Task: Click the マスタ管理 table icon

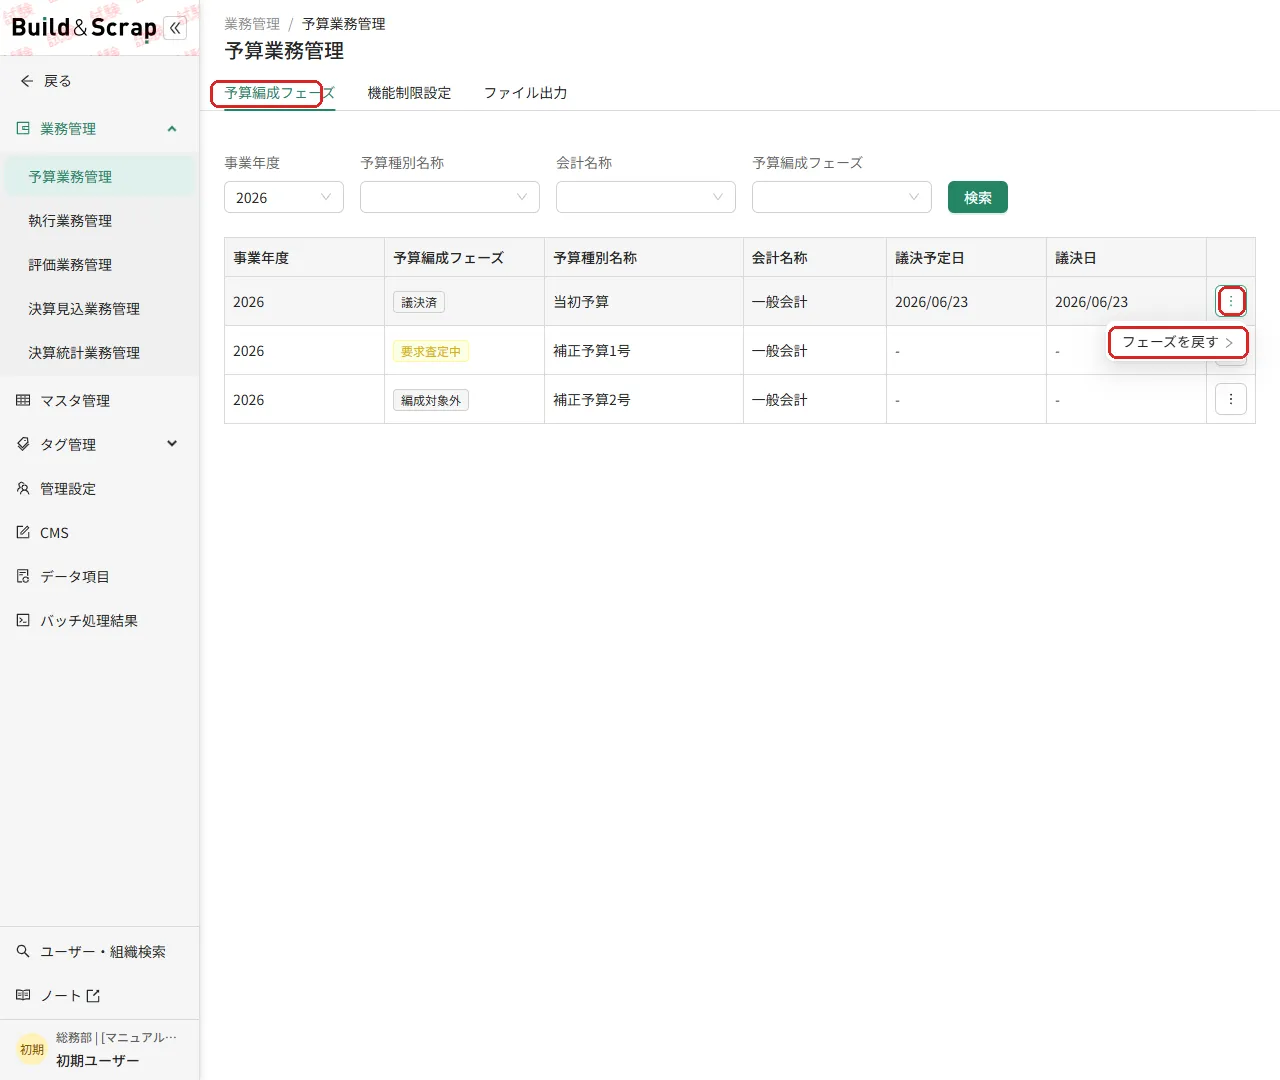Action: click(x=23, y=400)
